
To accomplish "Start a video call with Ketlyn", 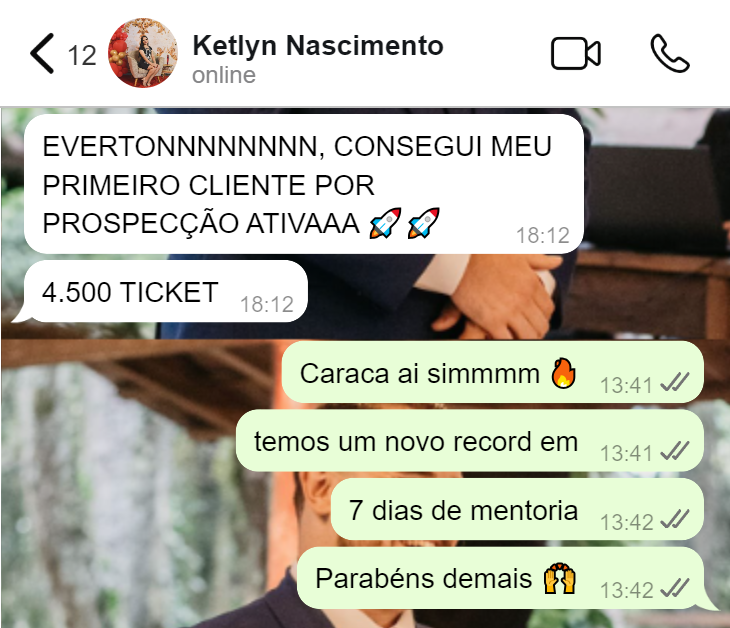I will pyautogui.click(x=575, y=53).
